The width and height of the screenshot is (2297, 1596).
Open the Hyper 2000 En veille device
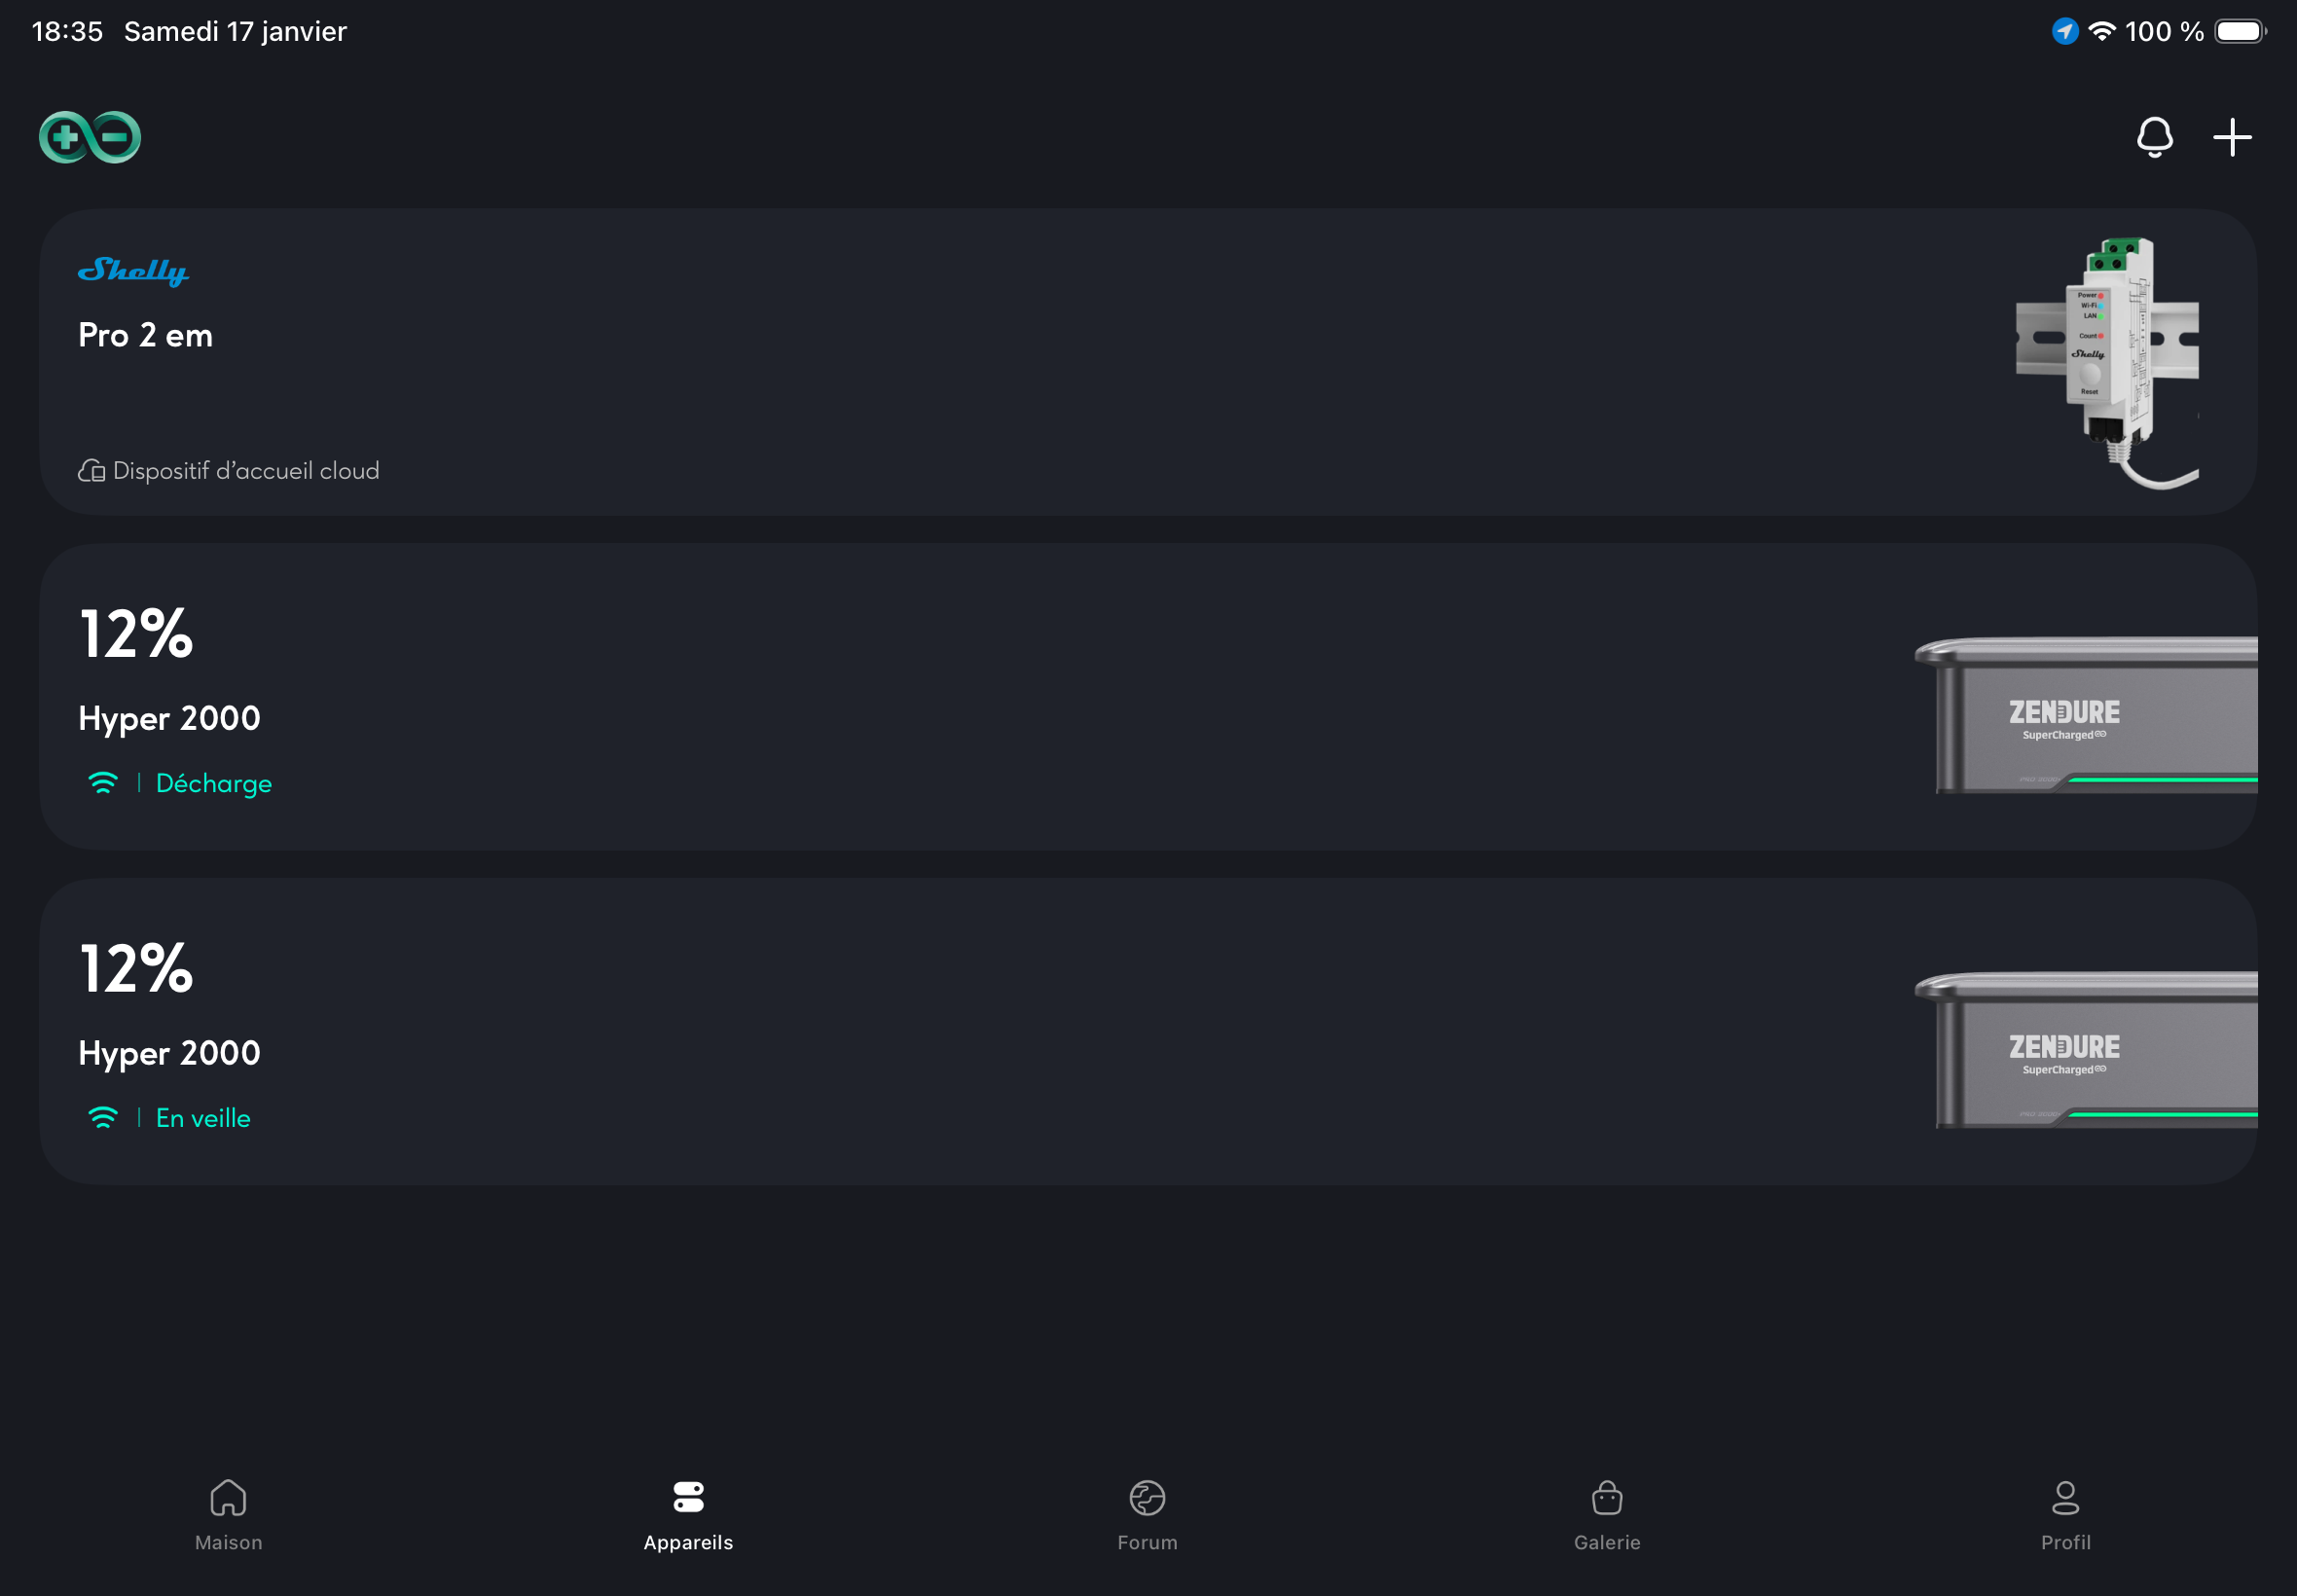point(1000,1032)
